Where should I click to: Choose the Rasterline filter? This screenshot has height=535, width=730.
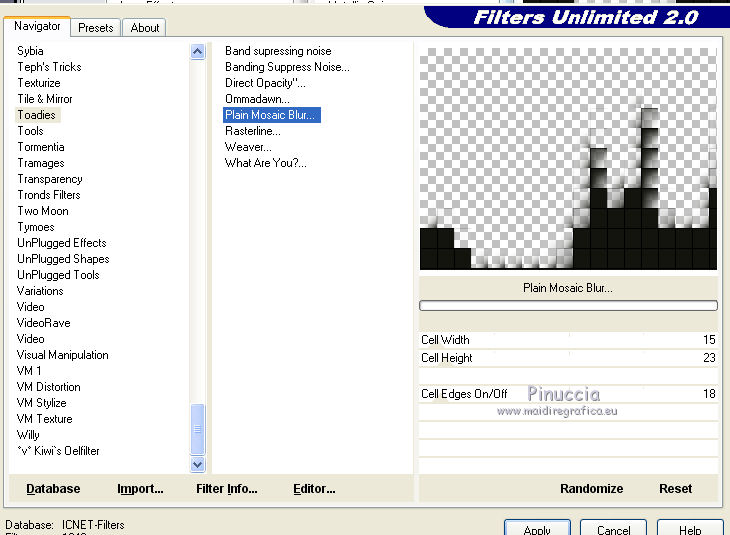(x=253, y=131)
